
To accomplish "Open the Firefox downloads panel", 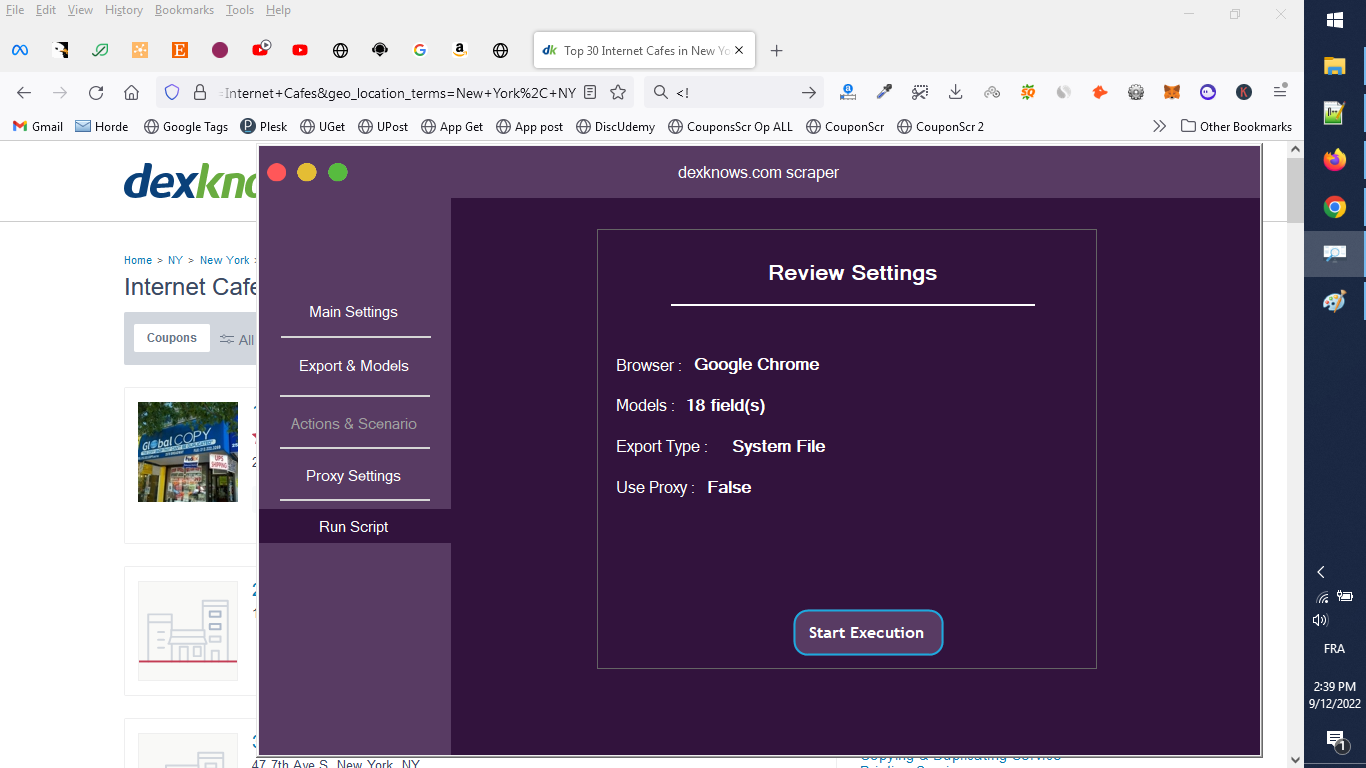I will pyautogui.click(x=956, y=93).
